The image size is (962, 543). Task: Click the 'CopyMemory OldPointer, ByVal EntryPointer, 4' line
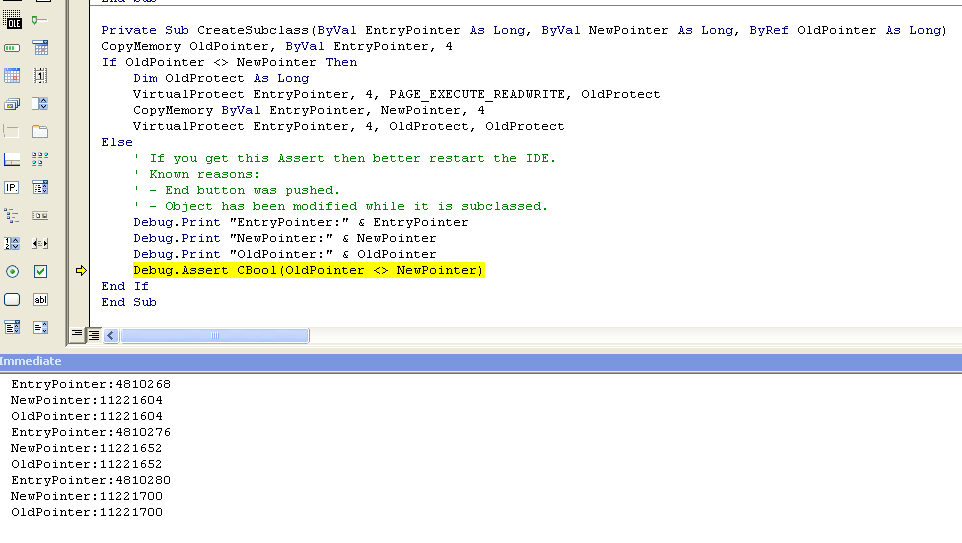tap(277, 46)
